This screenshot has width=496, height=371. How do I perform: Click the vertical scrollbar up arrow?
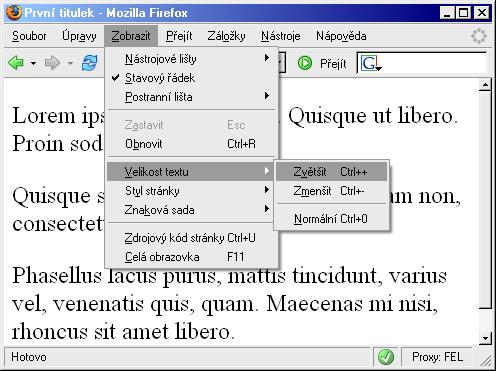(x=485, y=85)
